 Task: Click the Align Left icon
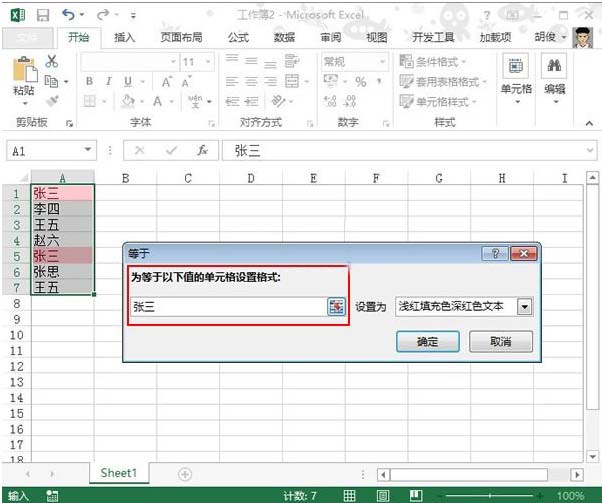(x=232, y=81)
